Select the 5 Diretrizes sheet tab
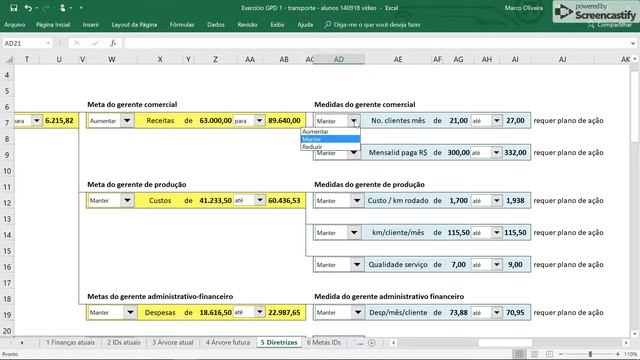 [x=279, y=342]
